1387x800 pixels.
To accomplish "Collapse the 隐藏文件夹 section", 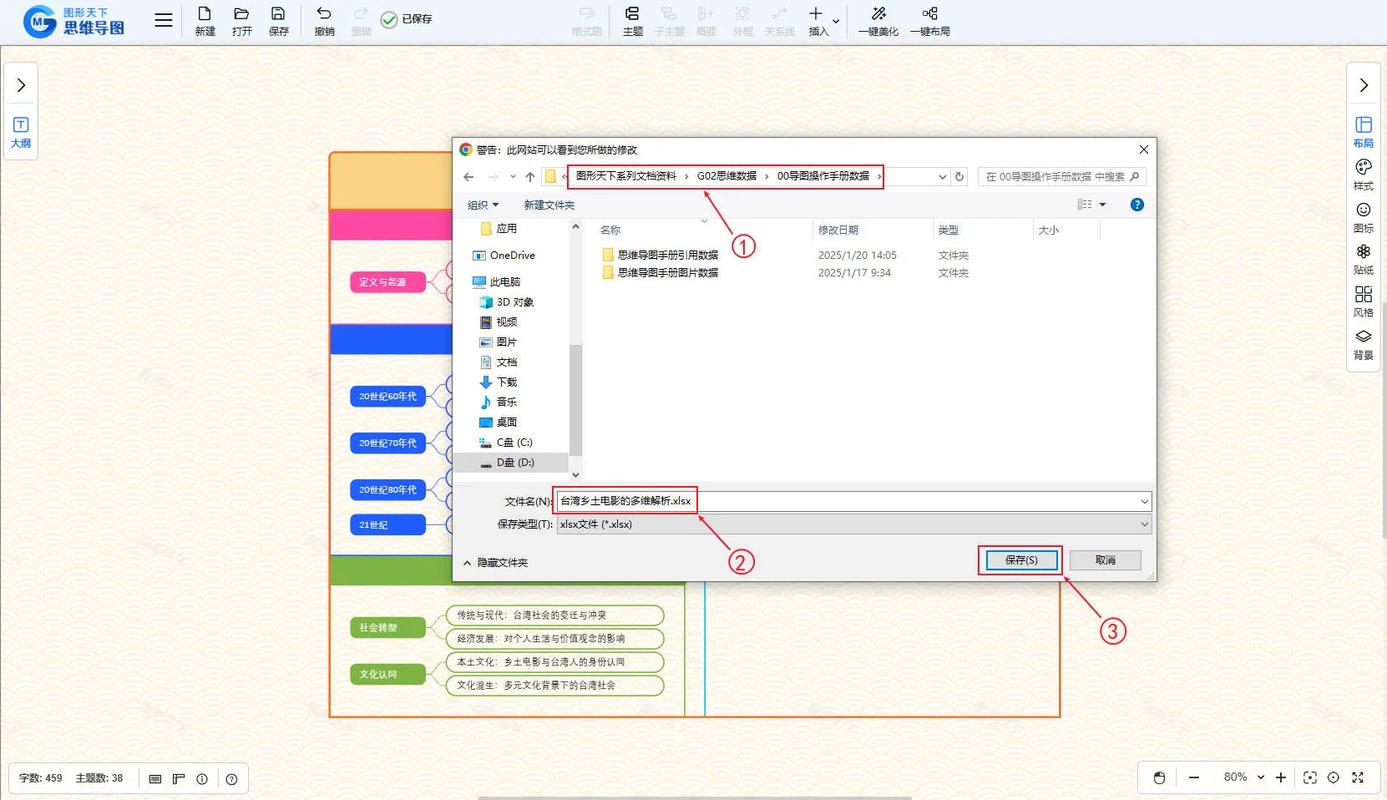I will point(496,562).
